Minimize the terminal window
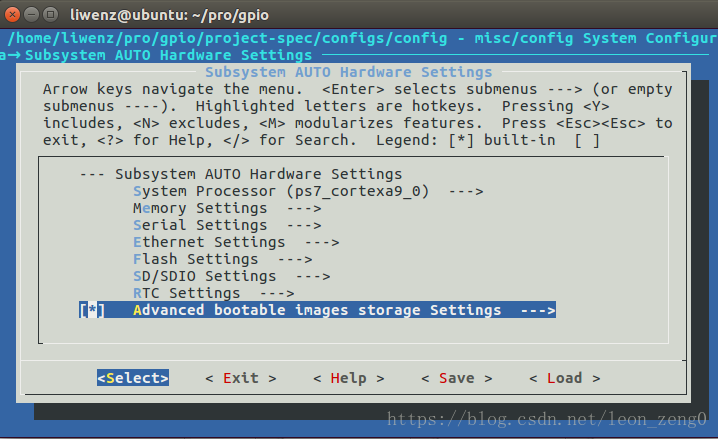This screenshot has height=439, width=718. [31, 15]
